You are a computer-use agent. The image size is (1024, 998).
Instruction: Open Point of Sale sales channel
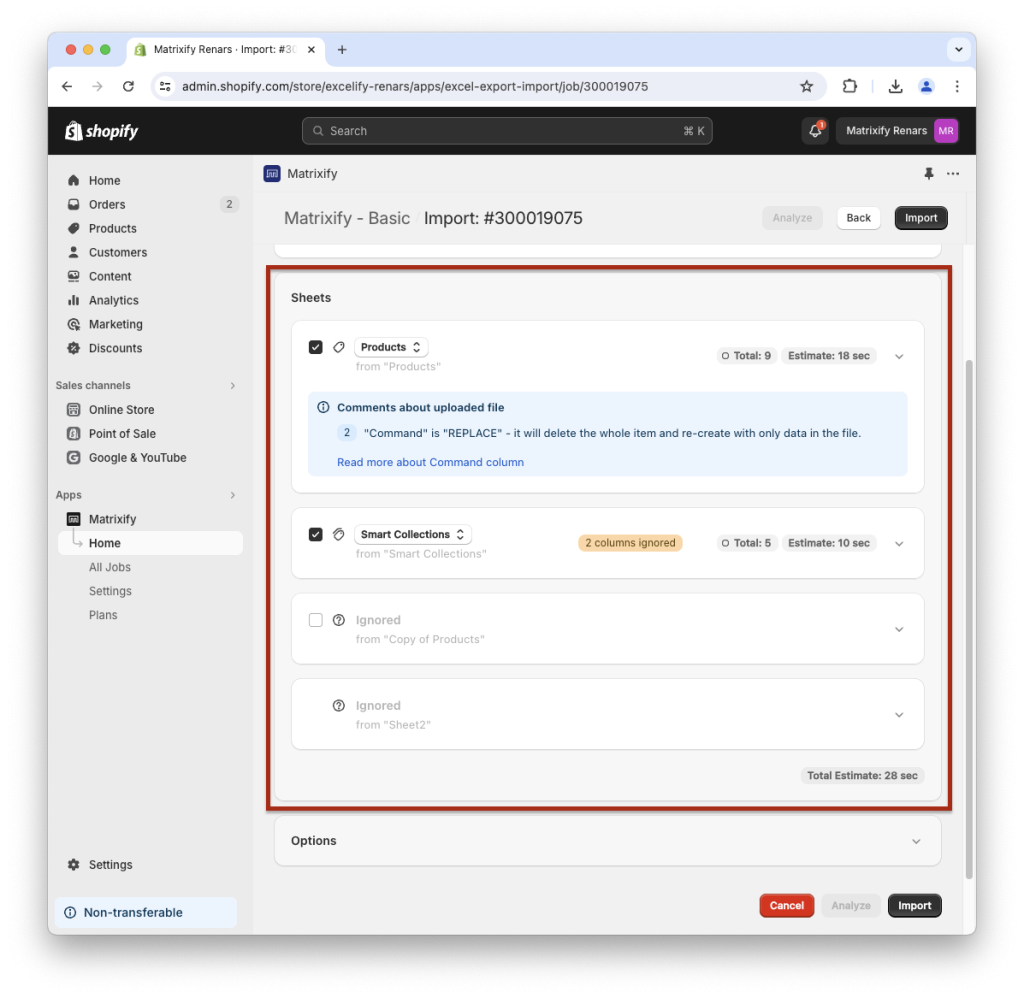123,433
